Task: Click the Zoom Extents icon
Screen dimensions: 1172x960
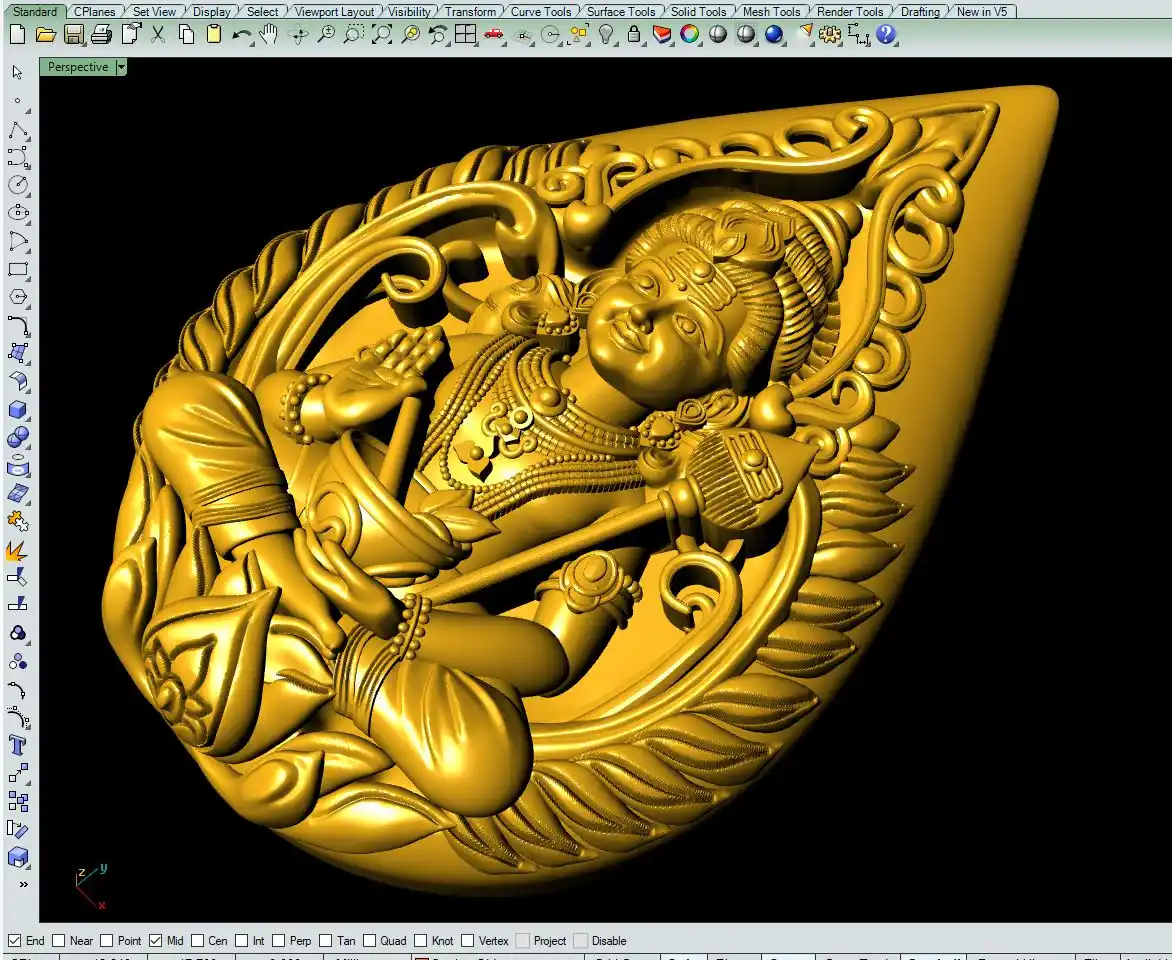Action: click(x=382, y=35)
